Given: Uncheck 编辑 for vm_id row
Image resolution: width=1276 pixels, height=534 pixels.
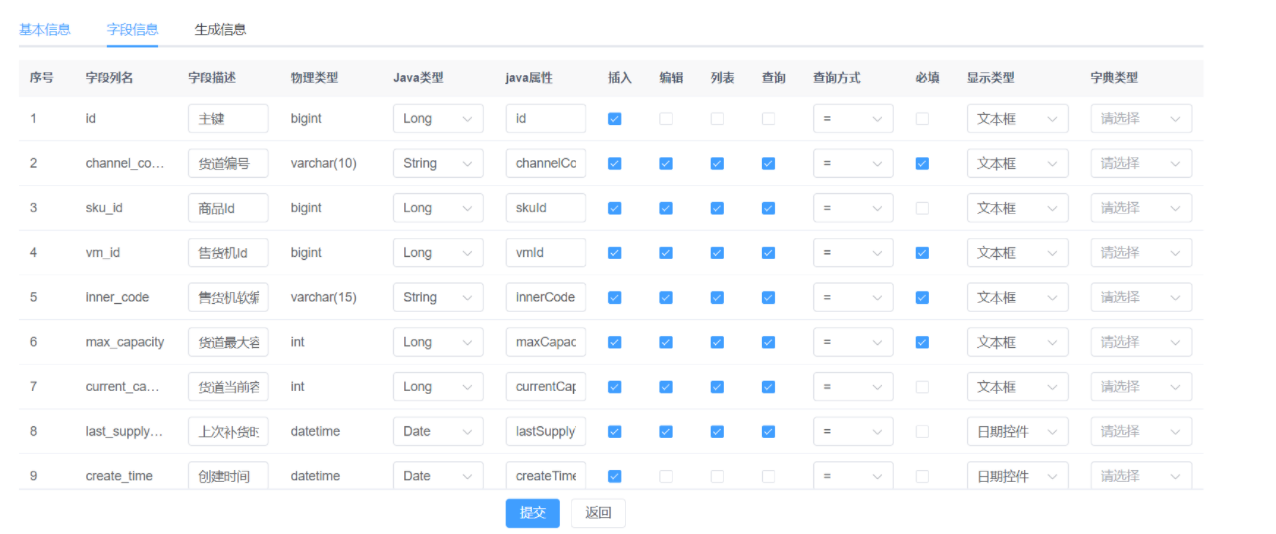Looking at the screenshot, I should pyautogui.click(x=666, y=253).
